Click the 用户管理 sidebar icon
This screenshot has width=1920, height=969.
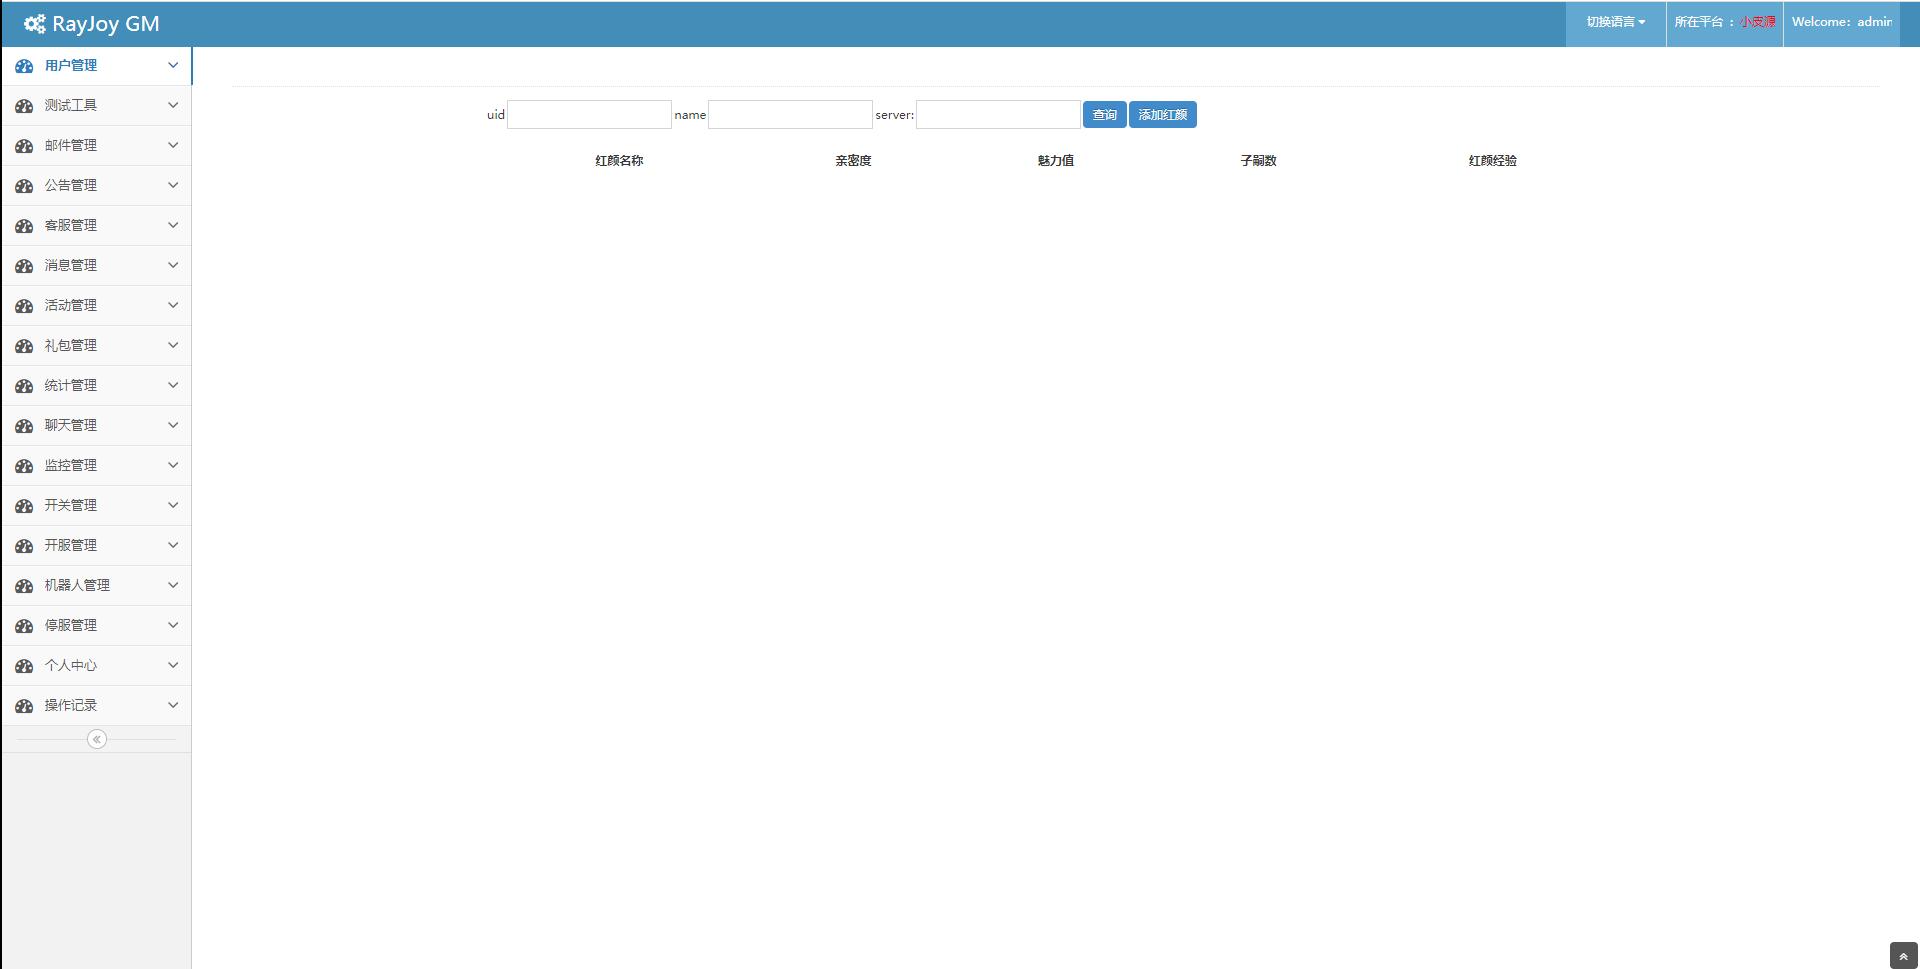pyautogui.click(x=23, y=66)
